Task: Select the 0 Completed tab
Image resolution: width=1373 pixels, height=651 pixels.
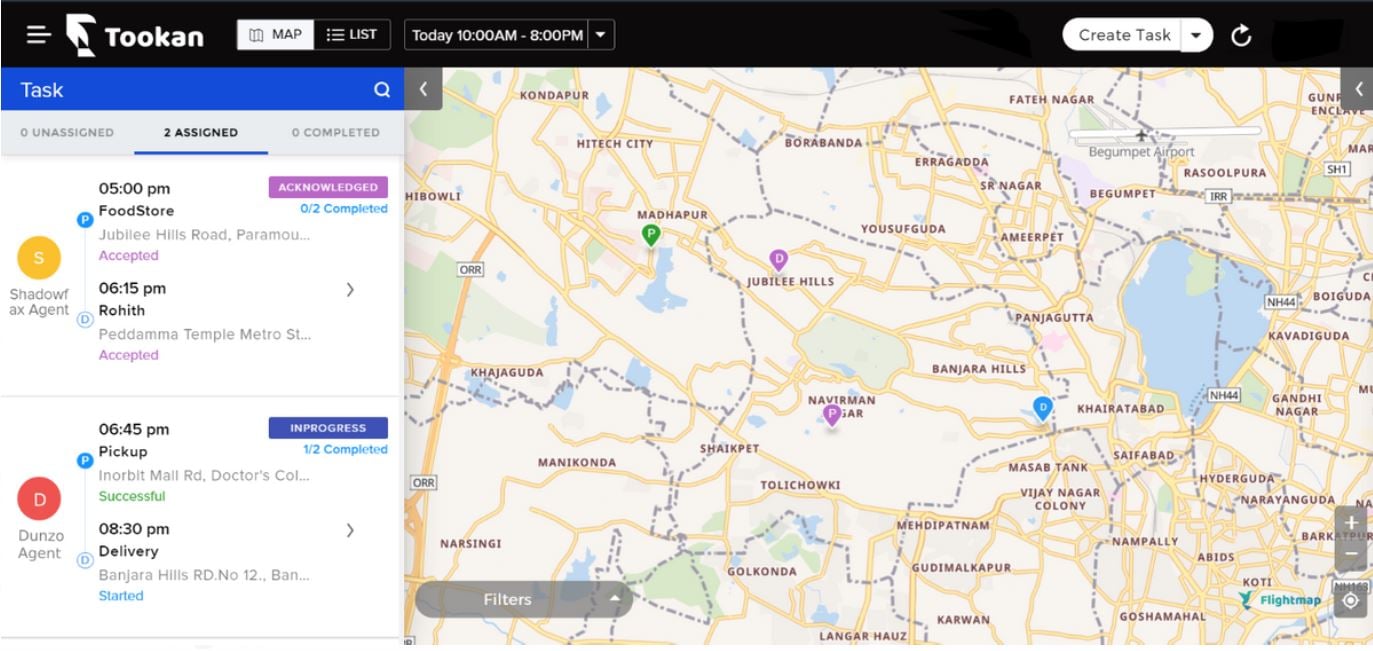Action: [335, 132]
